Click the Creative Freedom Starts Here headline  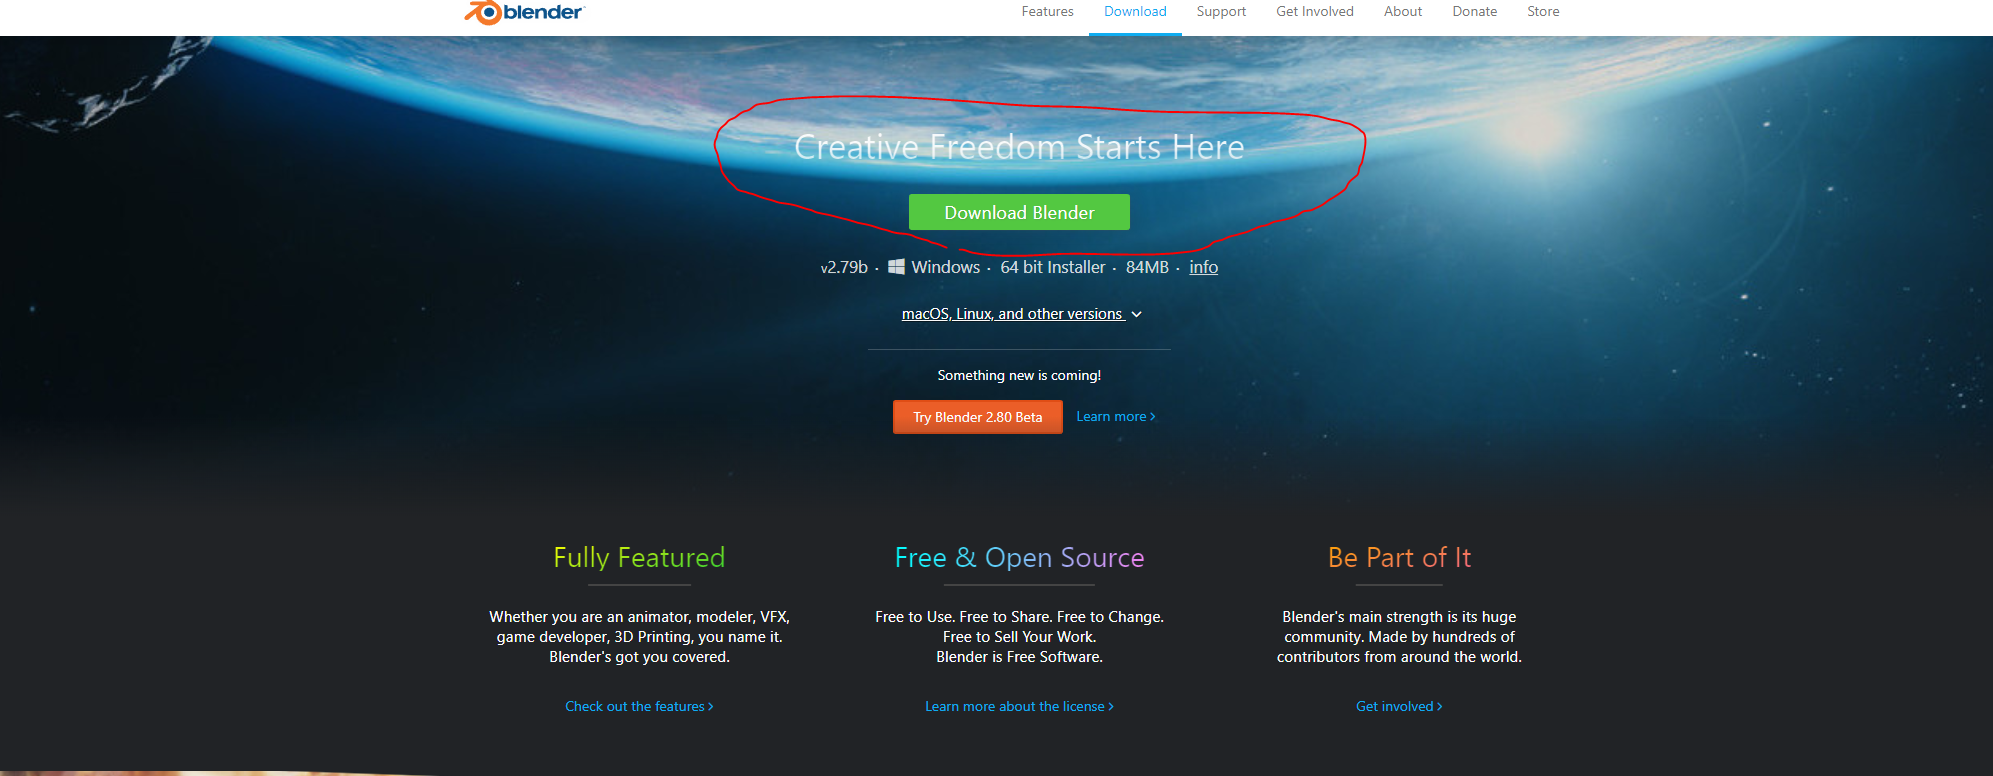pos(1019,147)
